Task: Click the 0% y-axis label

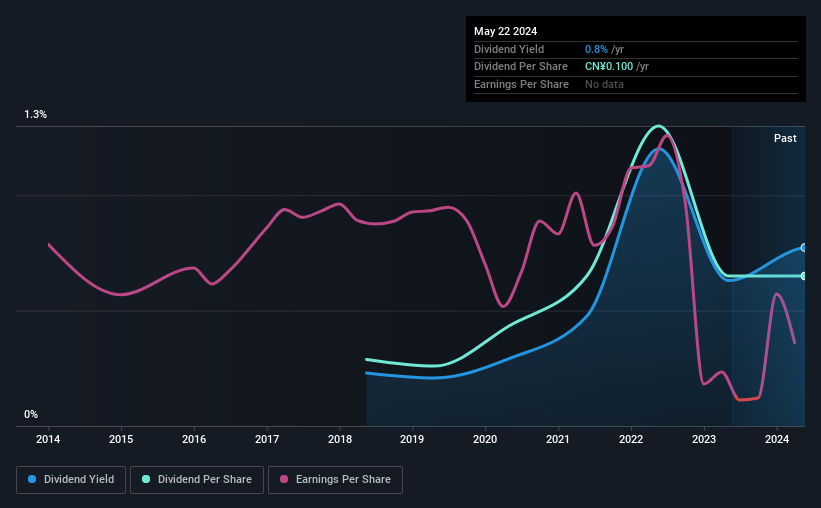Action: coord(31,414)
